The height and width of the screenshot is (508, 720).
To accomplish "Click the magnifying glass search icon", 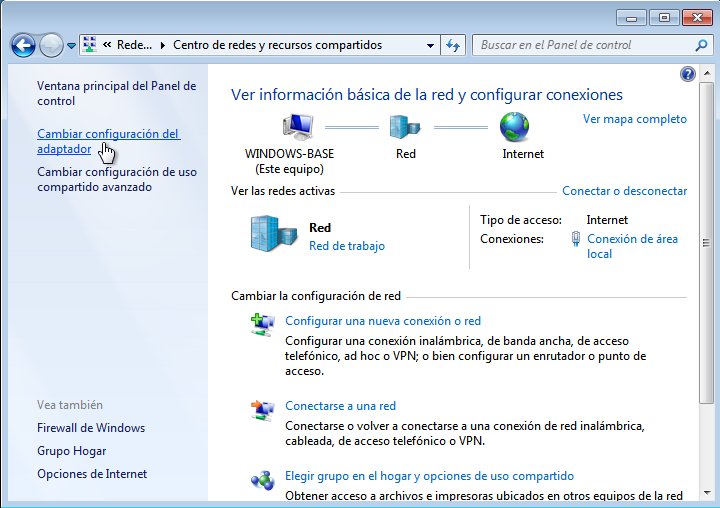I will tap(701, 45).
